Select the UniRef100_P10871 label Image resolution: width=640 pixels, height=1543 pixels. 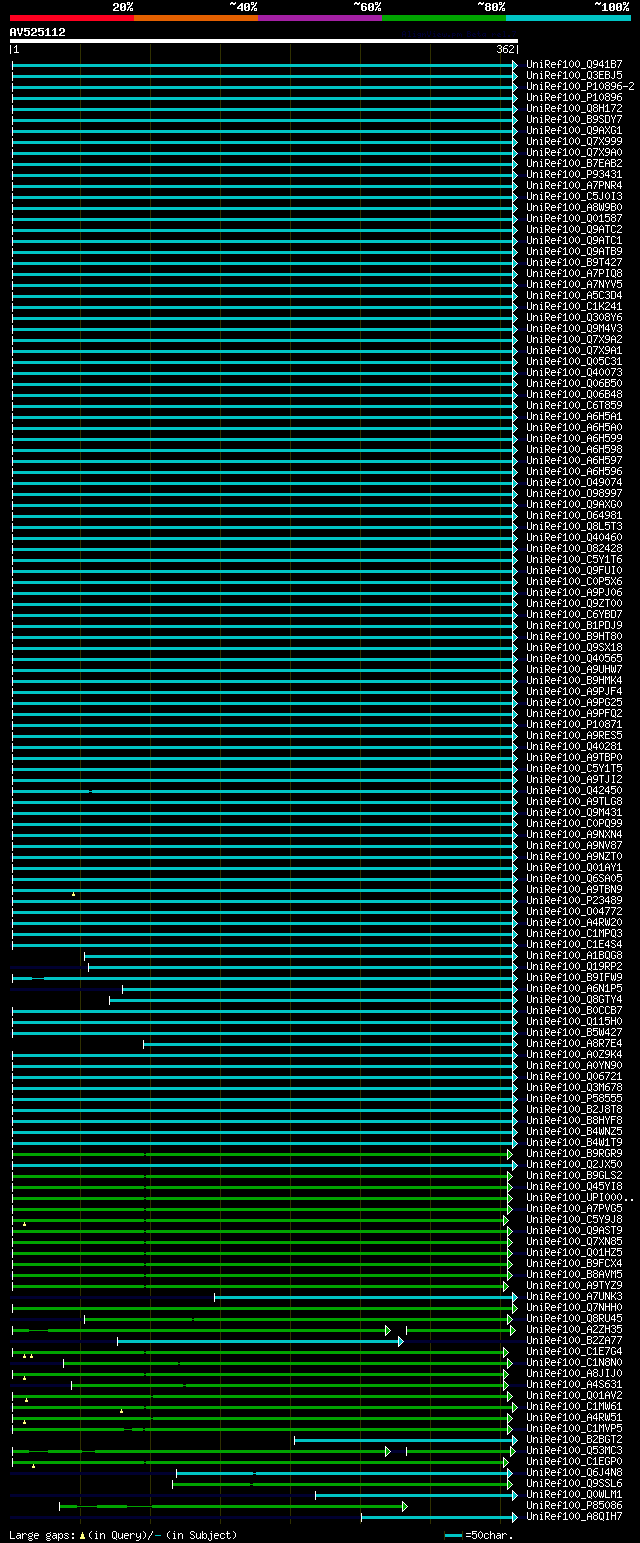click(x=574, y=725)
